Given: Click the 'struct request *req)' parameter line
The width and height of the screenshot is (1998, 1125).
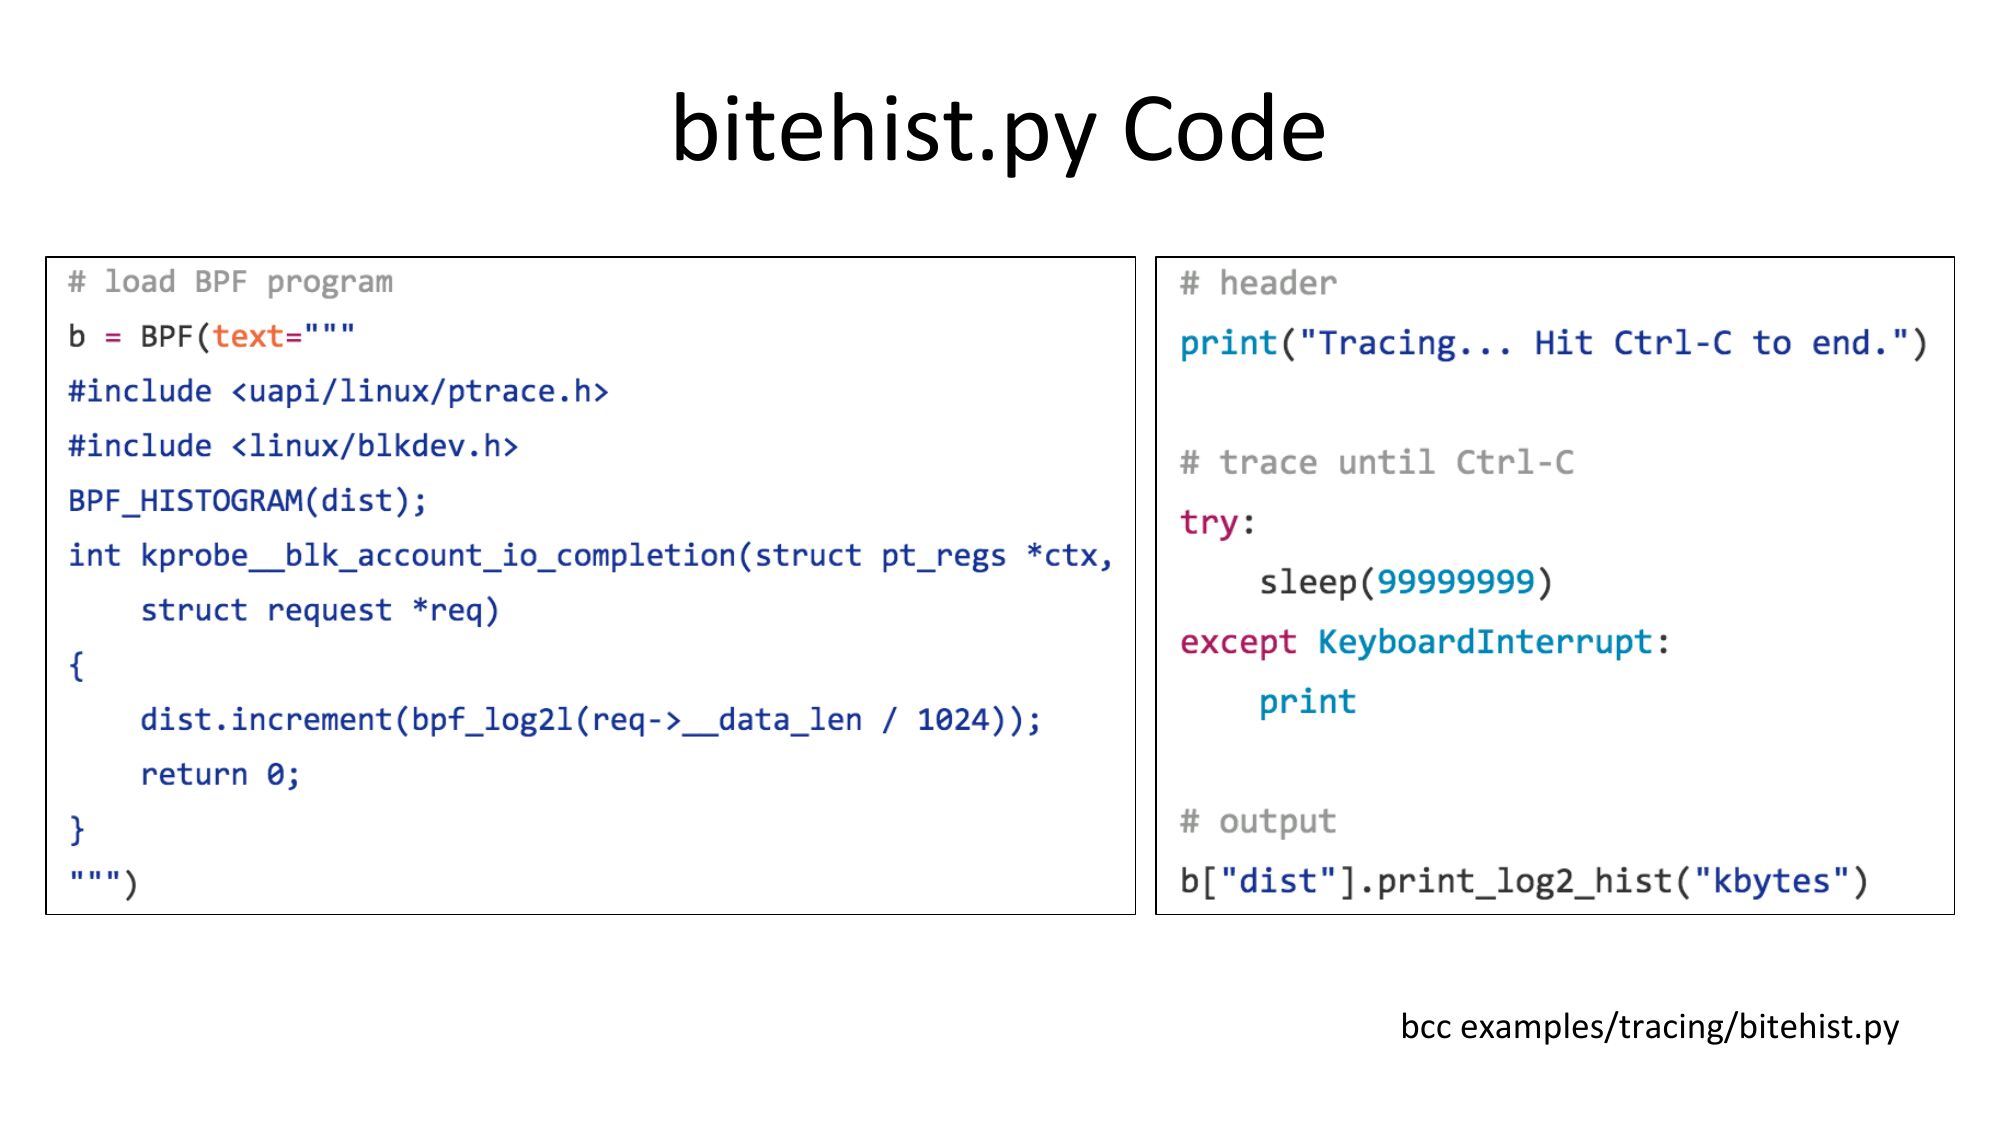Looking at the screenshot, I should (319, 610).
